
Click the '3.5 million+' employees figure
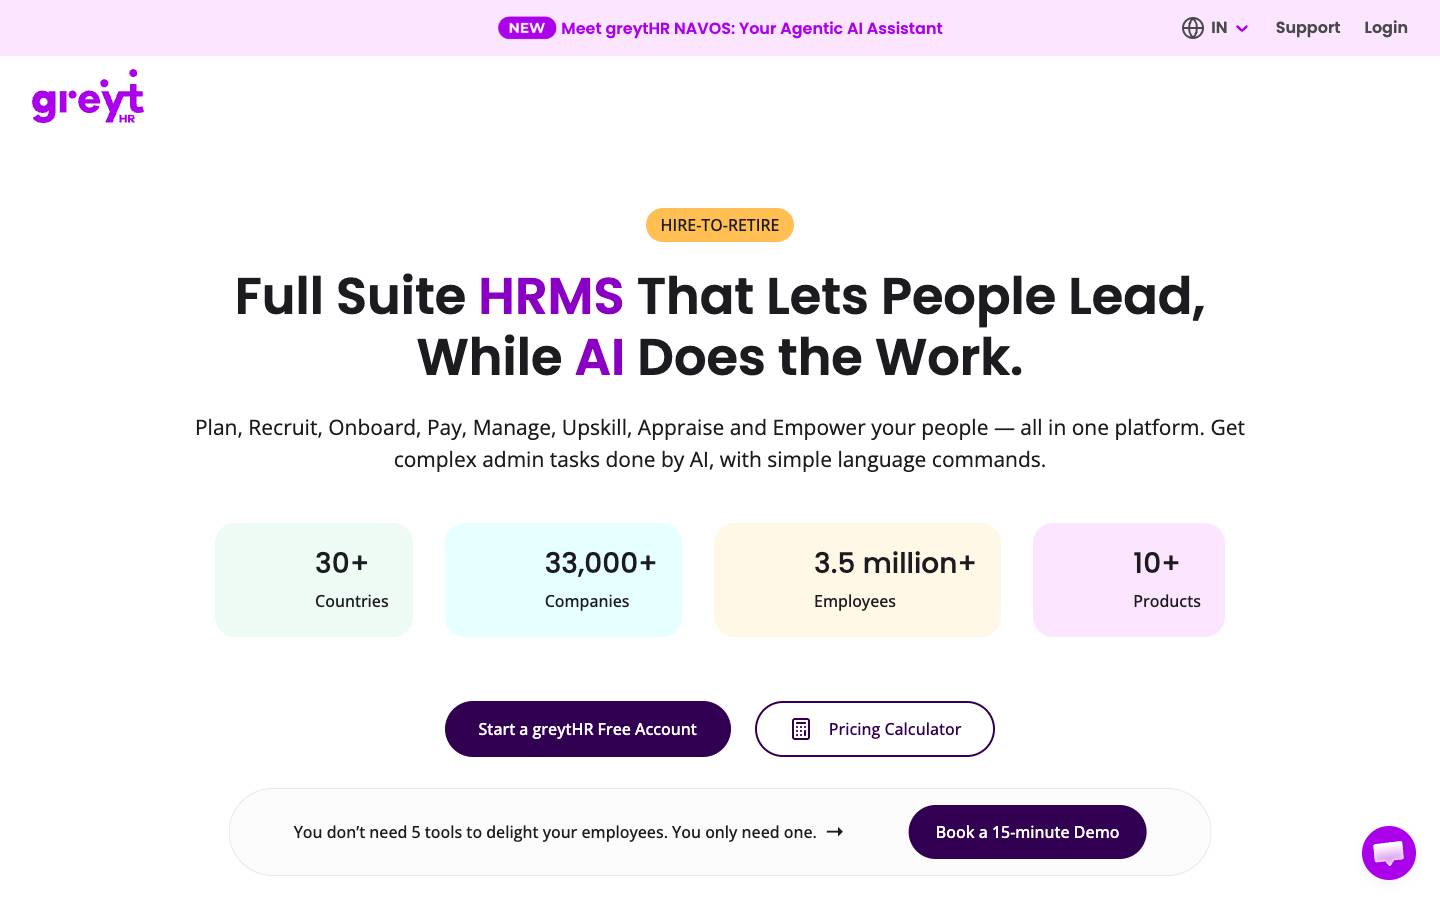point(895,563)
